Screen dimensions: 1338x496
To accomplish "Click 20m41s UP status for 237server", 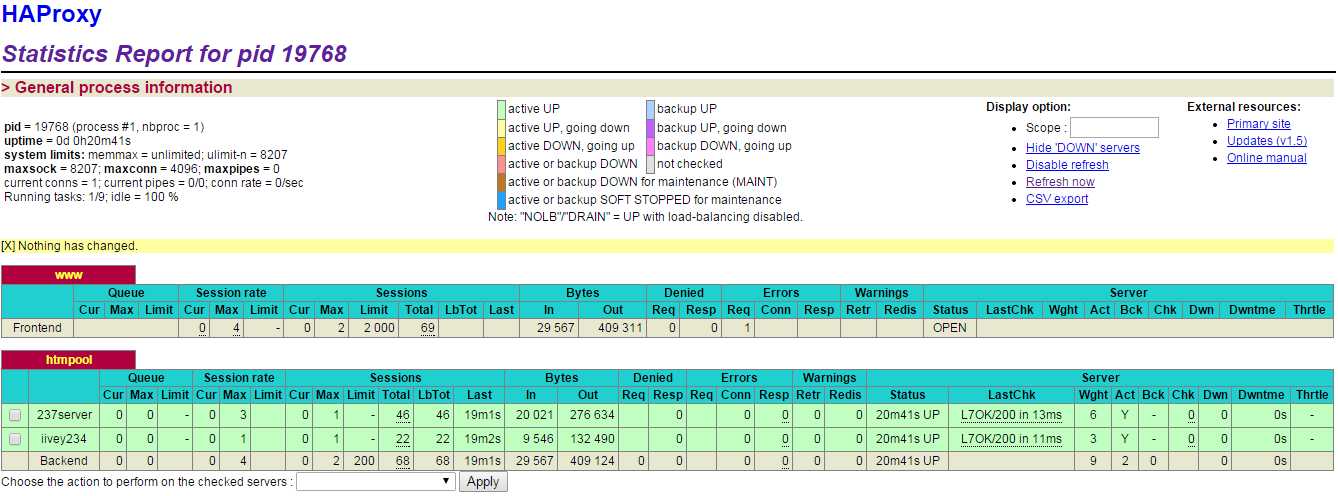I will tap(907, 415).
